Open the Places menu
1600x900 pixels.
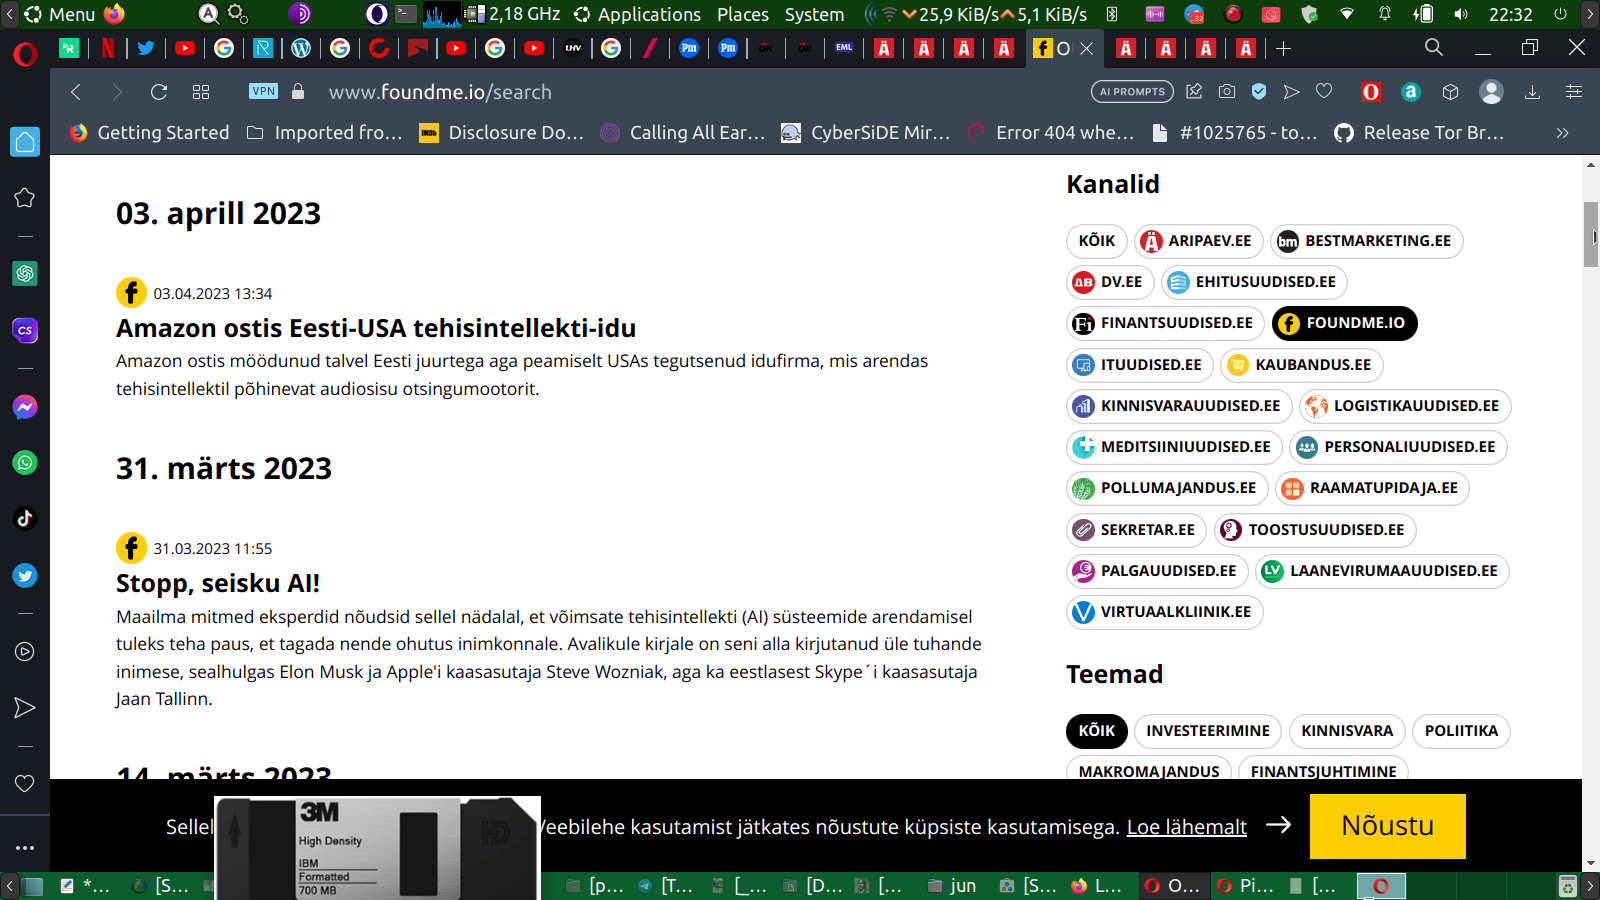743,14
